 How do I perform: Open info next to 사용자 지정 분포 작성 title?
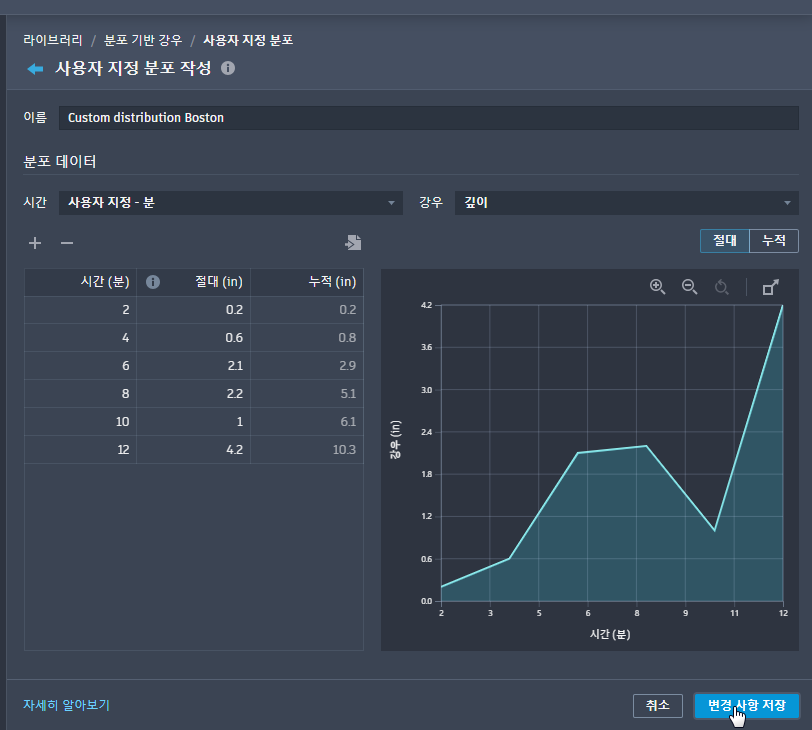pos(228,68)
